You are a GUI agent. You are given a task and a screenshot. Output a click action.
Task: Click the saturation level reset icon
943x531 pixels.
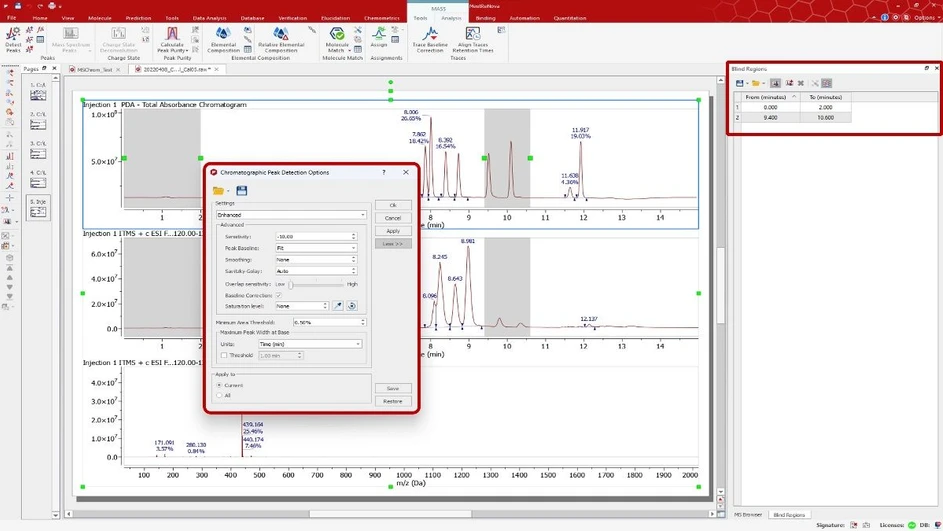[x=352, y=306]
